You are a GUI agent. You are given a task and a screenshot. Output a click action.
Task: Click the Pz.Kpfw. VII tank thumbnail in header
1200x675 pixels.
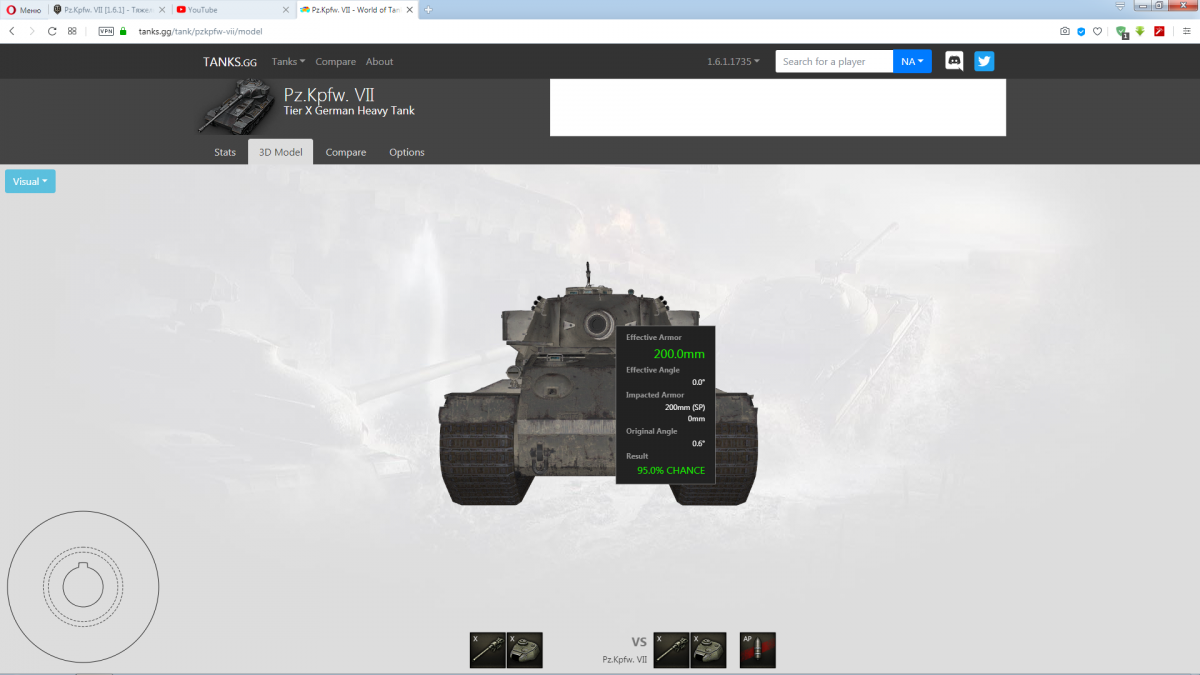pos(237,107)
